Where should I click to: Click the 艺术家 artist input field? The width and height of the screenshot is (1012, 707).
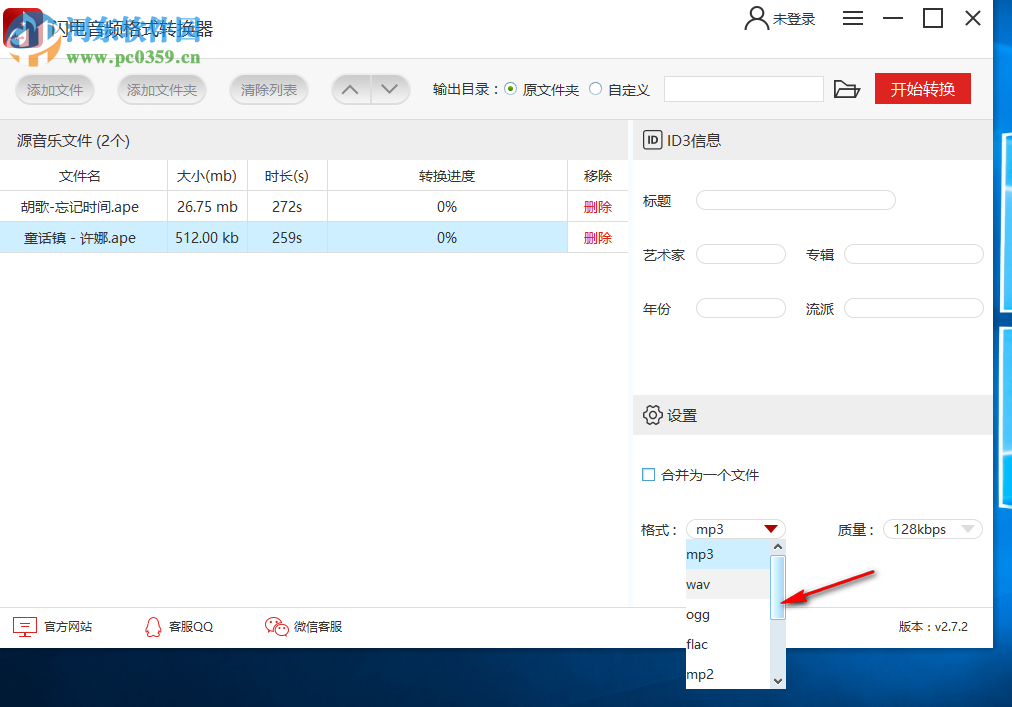click(740, 254)
